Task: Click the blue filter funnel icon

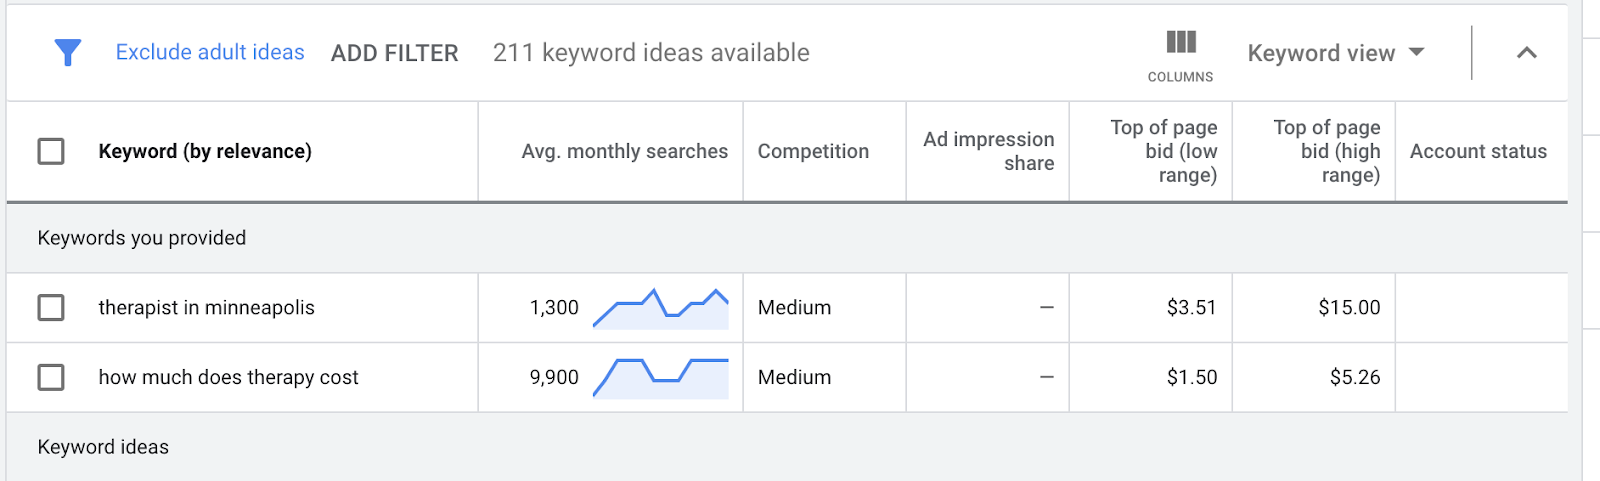Action: tap(67, 52)
